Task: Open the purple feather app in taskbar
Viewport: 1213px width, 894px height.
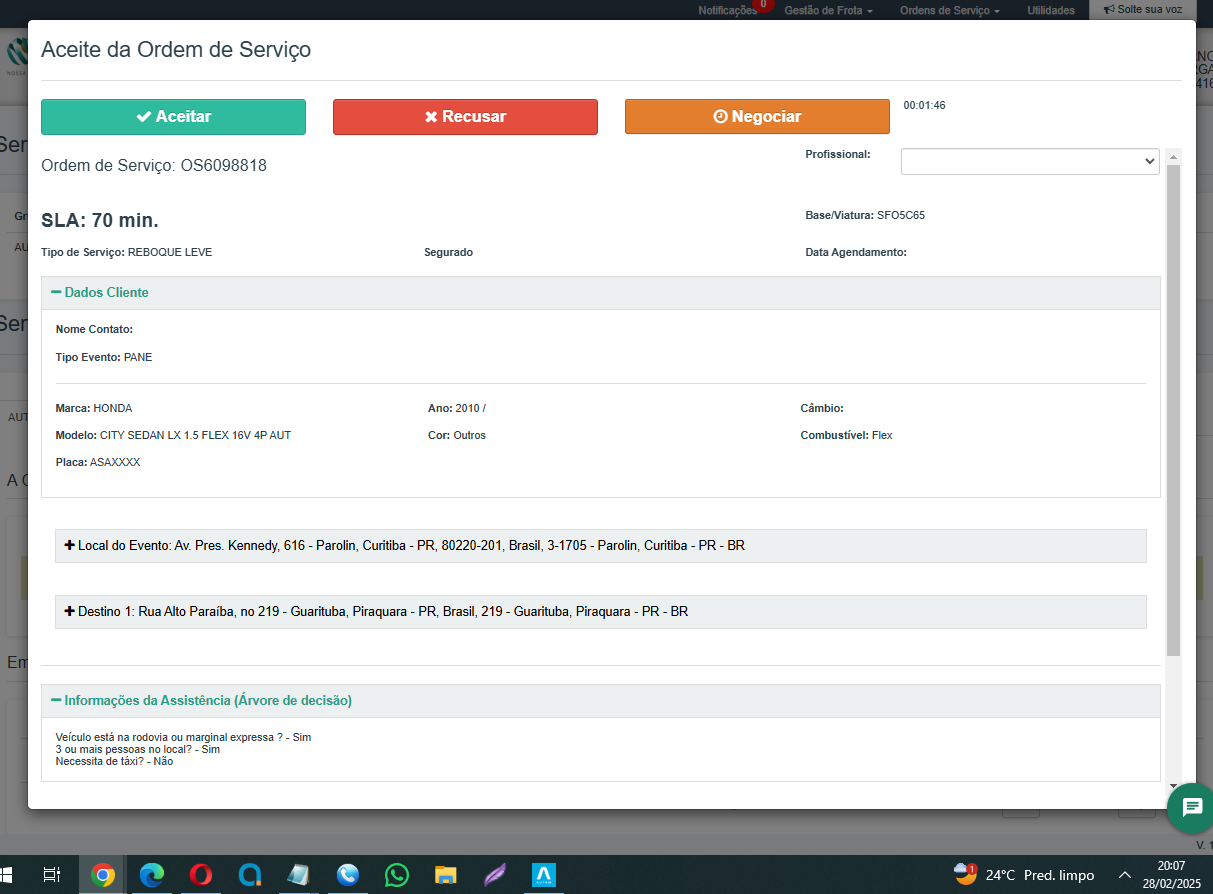Action: (495, 875)
